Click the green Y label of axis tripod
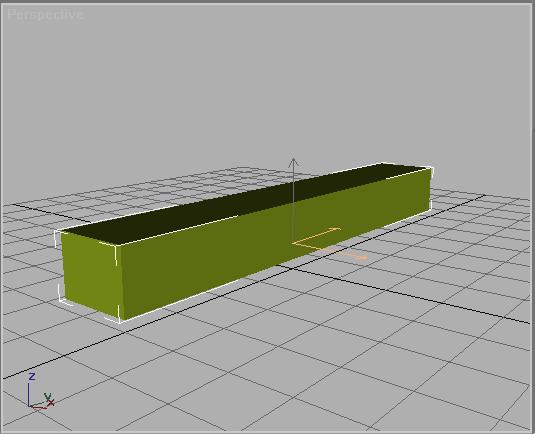Screen dimensions: 535x434 point(47,396)
